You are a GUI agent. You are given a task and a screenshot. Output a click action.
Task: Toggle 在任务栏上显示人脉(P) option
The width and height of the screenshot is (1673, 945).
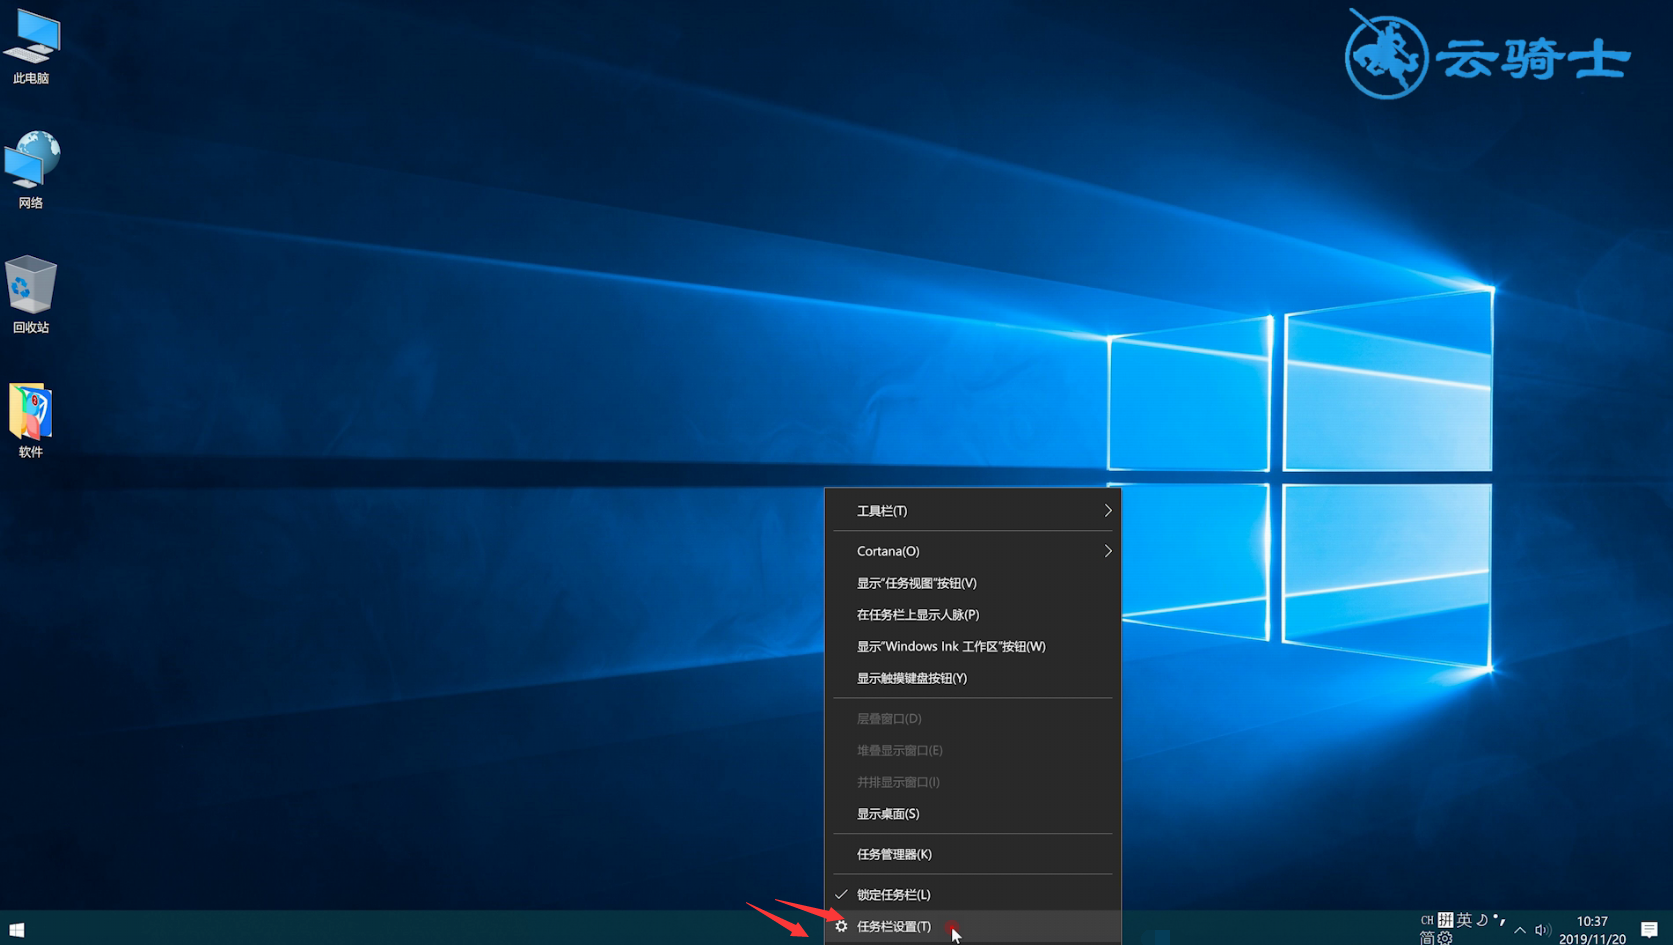click(972, 615)
